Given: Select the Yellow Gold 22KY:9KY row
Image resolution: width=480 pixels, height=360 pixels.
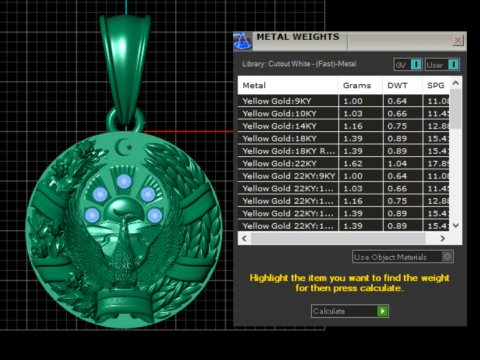Looking at the screenshot, I should [343, 176].
